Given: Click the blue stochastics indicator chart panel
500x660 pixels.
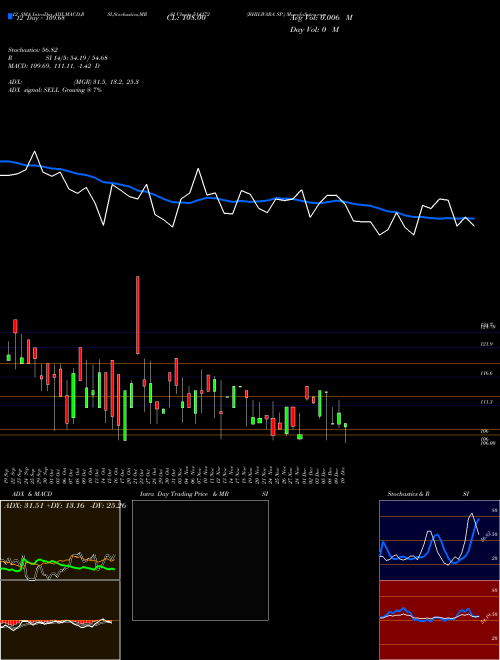Looking at the screenshot, I should click(439, 540).
